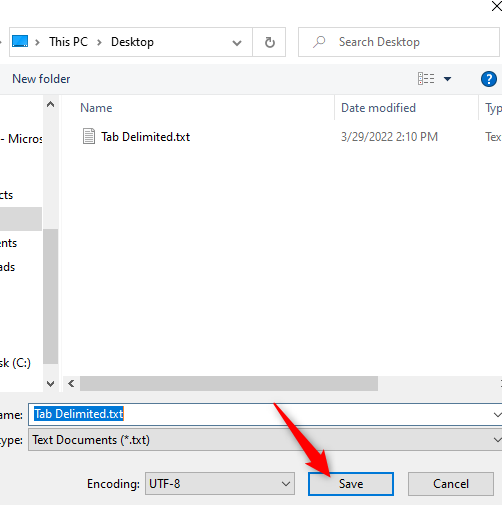Click the This PC computer icon

coord(20,42)
